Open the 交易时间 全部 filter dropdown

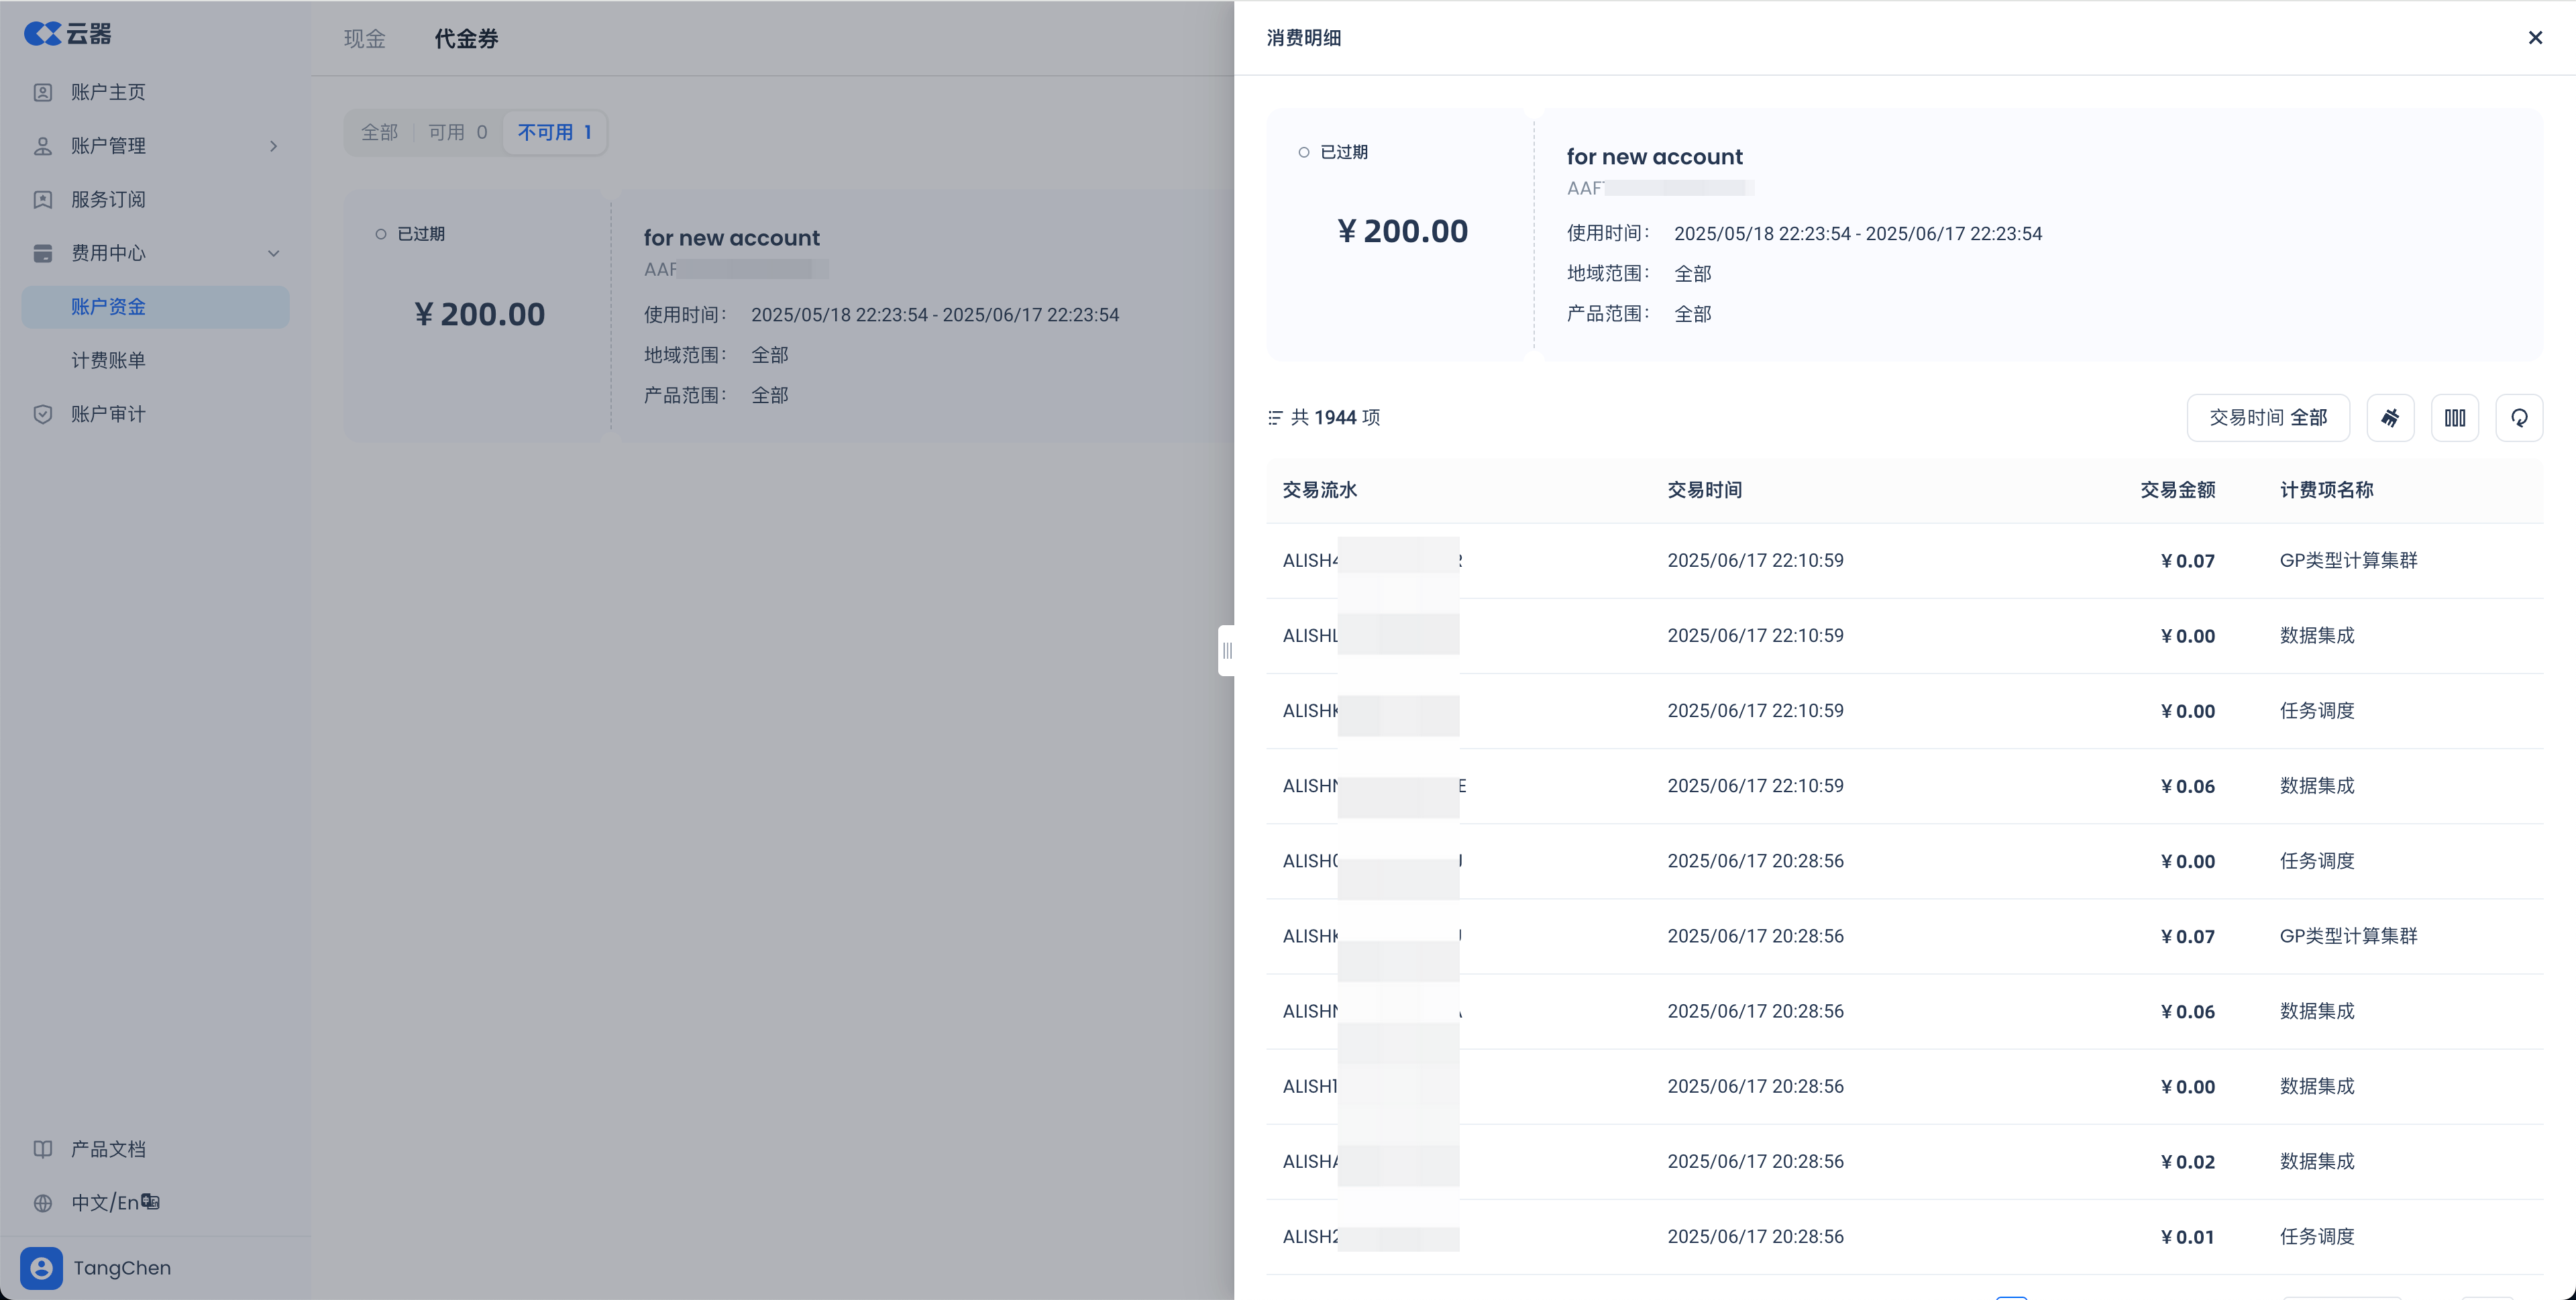pyautogui.click(x=2267, y=418)
